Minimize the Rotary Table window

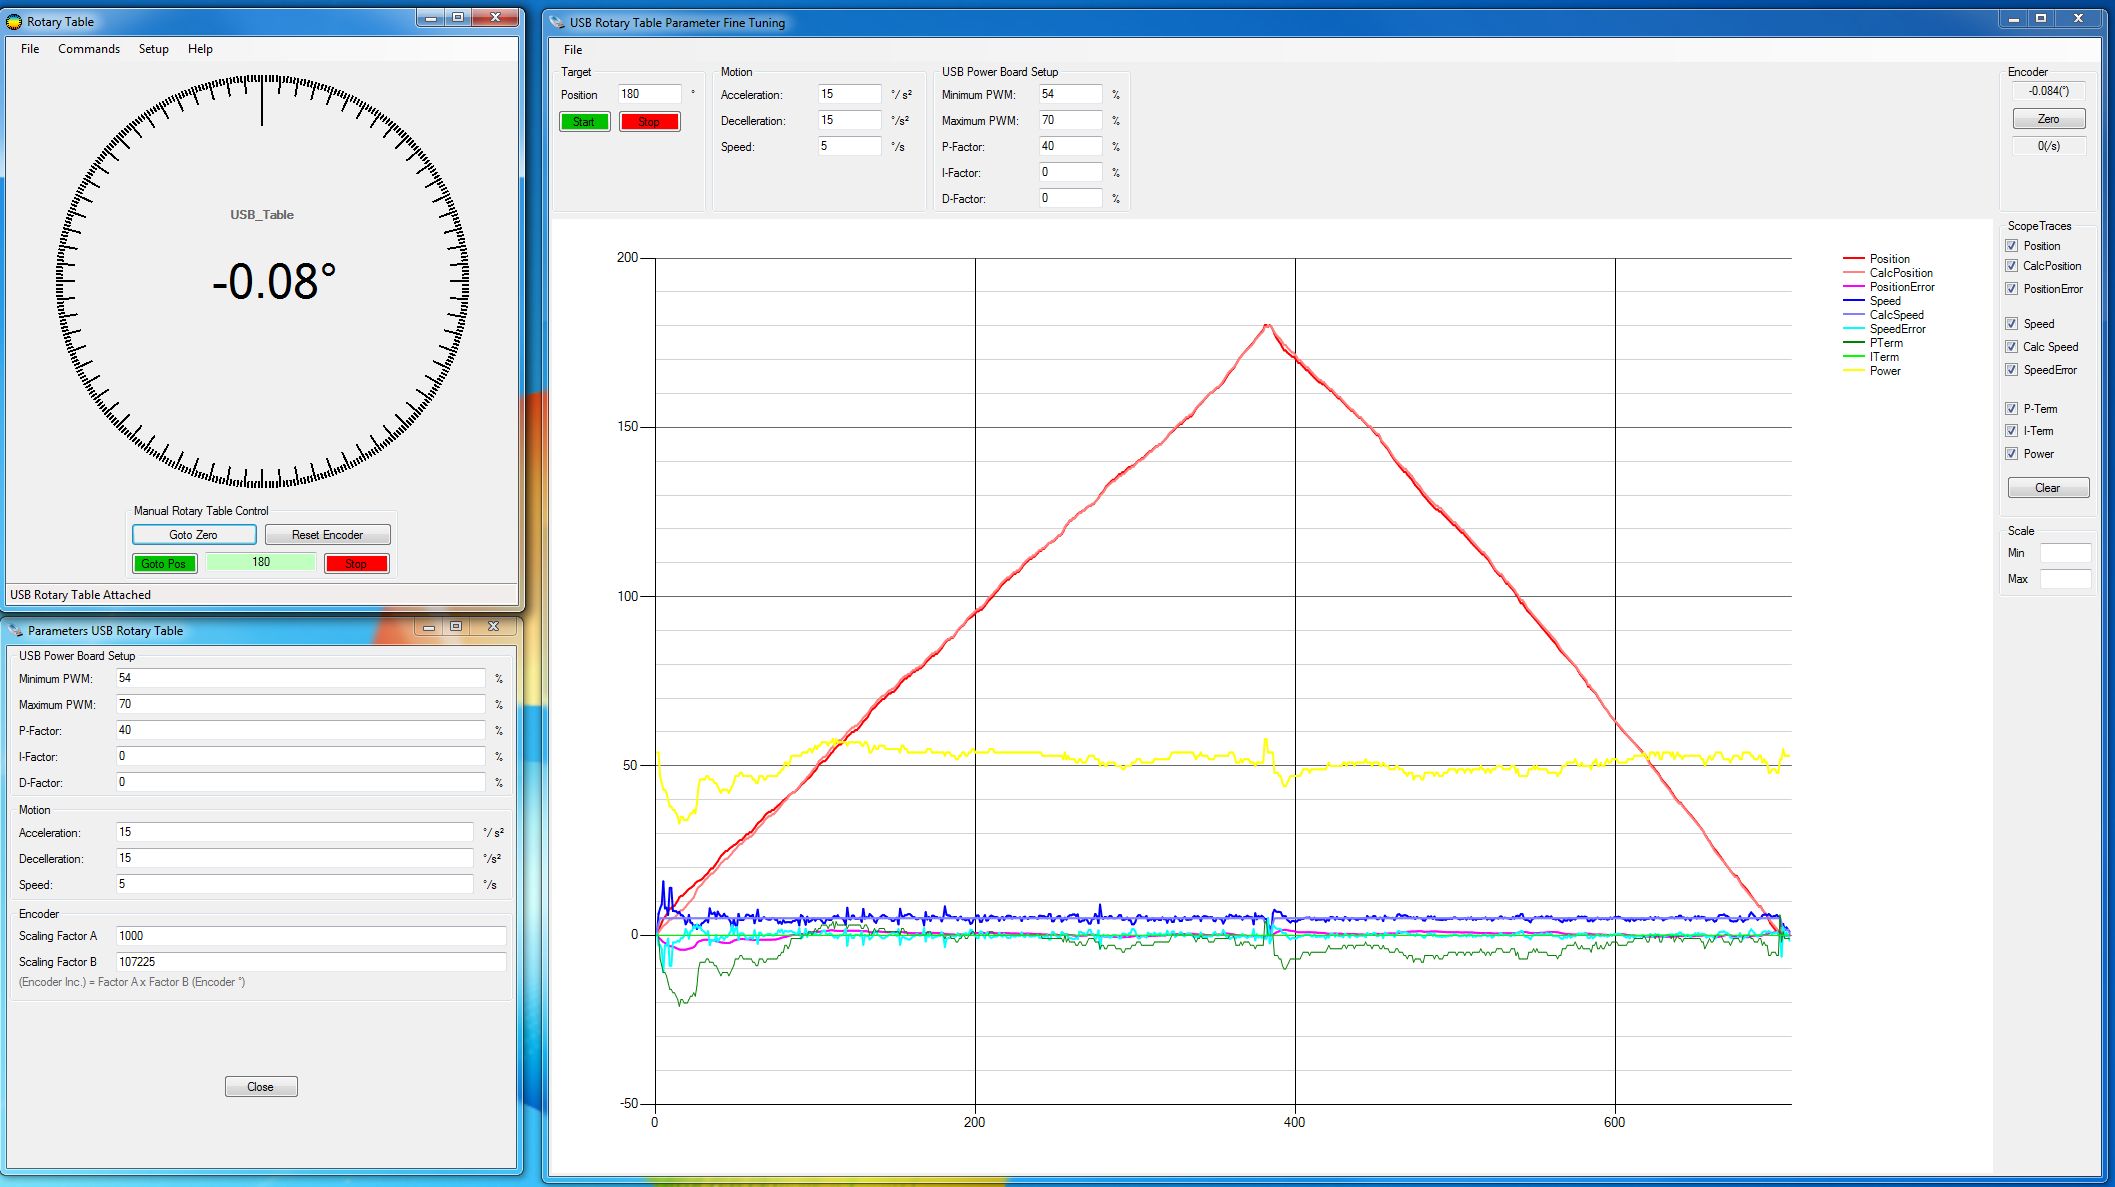tap(430, 18)
